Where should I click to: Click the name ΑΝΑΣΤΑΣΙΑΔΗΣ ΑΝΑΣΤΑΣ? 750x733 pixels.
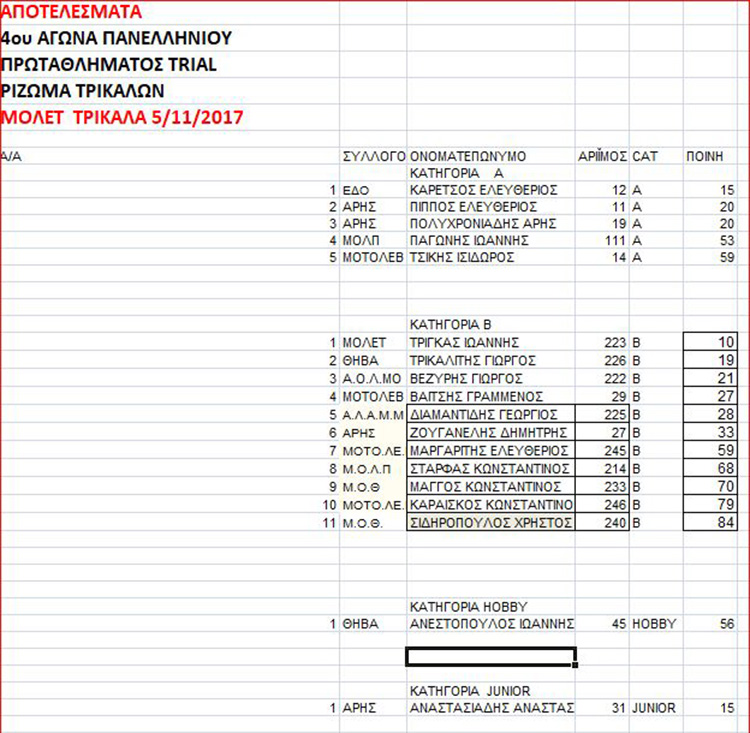(492, 708)
